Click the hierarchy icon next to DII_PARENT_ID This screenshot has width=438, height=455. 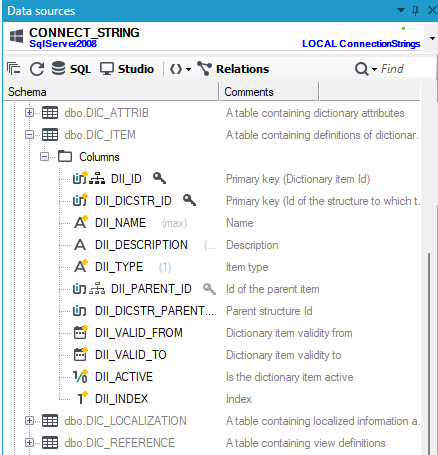(97, 289)
